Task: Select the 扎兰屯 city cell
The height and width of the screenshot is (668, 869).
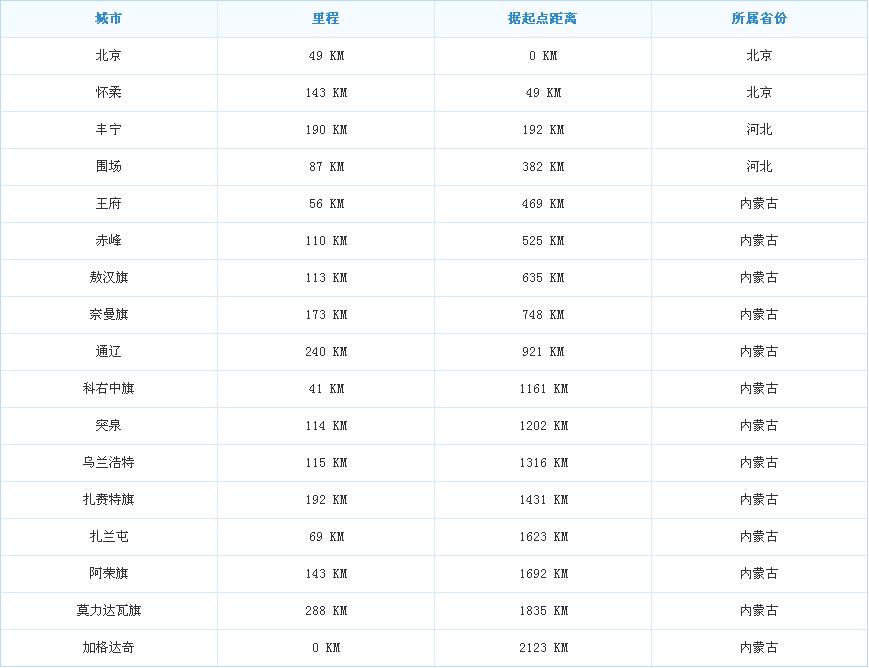Action: pyautogui.click(x=108, y=537)
